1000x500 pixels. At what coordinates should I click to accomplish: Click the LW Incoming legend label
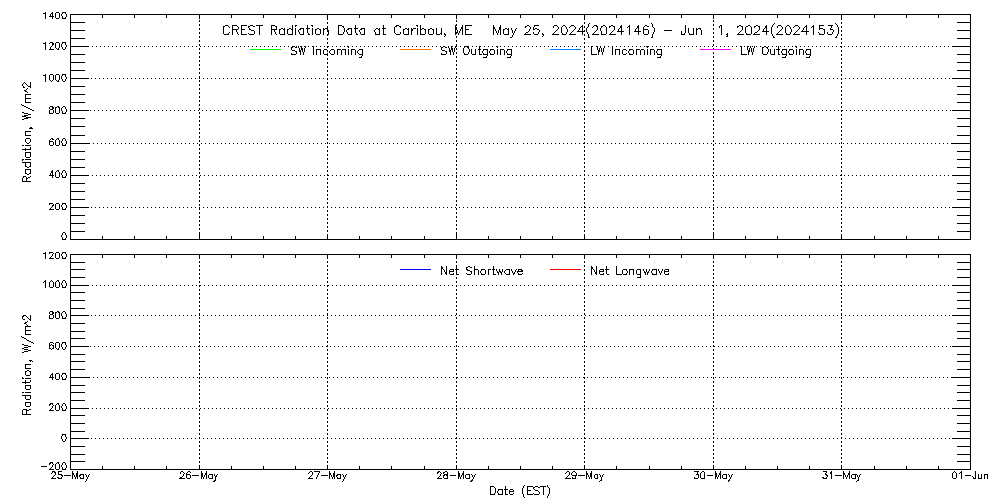click(626, 52)
